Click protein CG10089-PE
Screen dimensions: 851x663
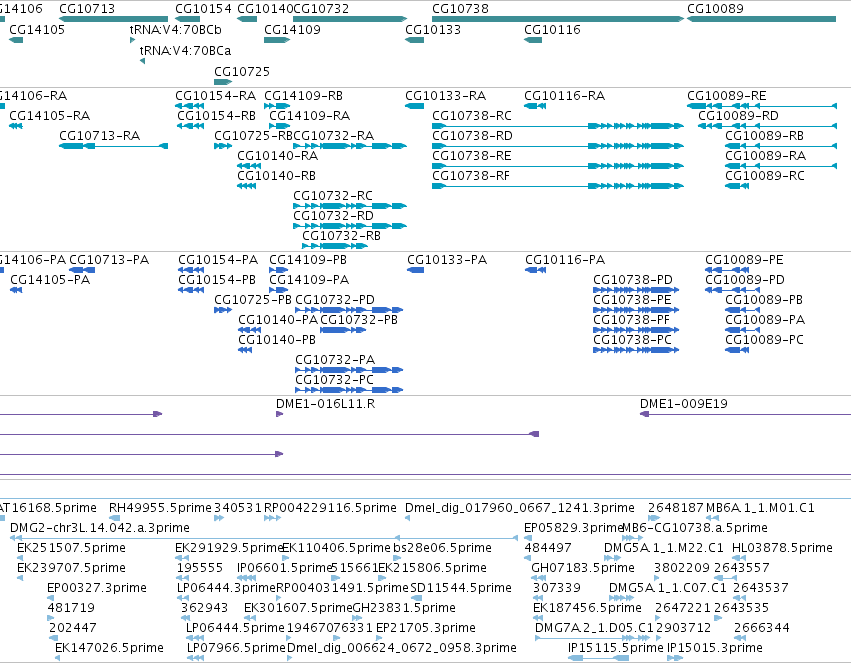click(744, 260)
